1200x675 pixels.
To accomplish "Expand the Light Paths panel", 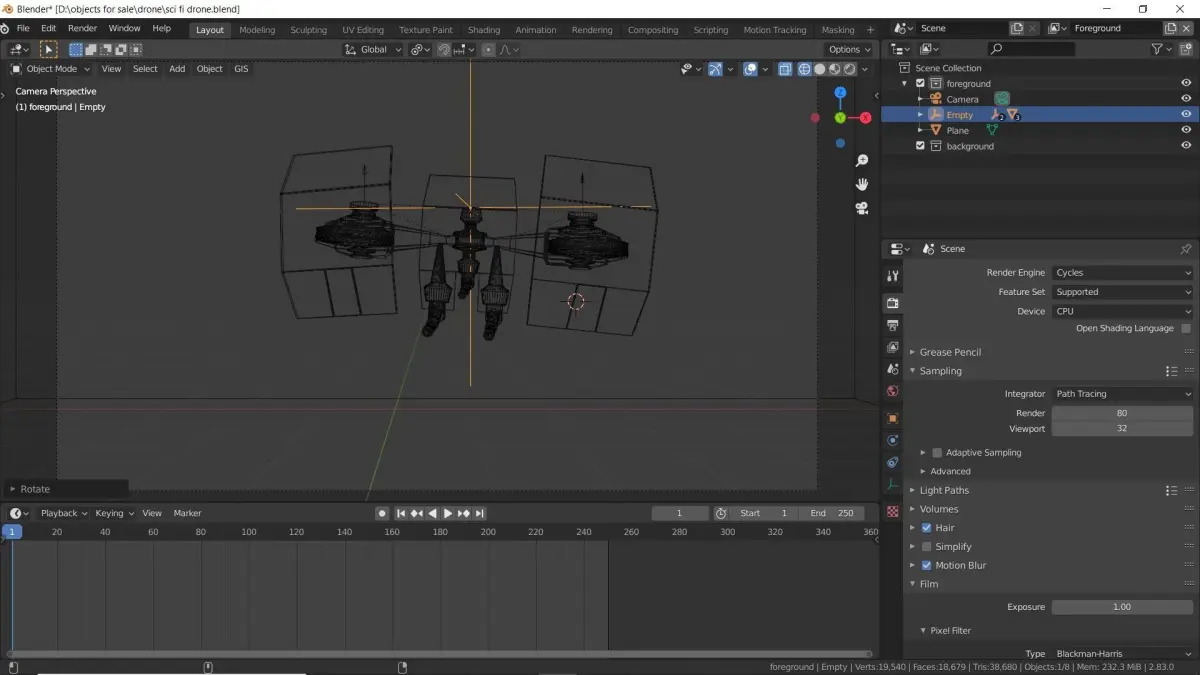I will [944, 490].
